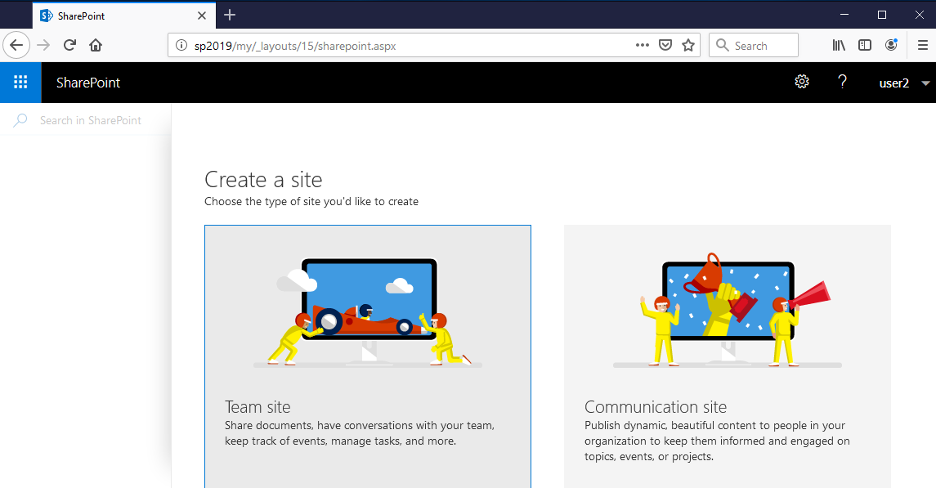
Task: Bookmark this page with star icon
Action: click(x=688, y=45)
